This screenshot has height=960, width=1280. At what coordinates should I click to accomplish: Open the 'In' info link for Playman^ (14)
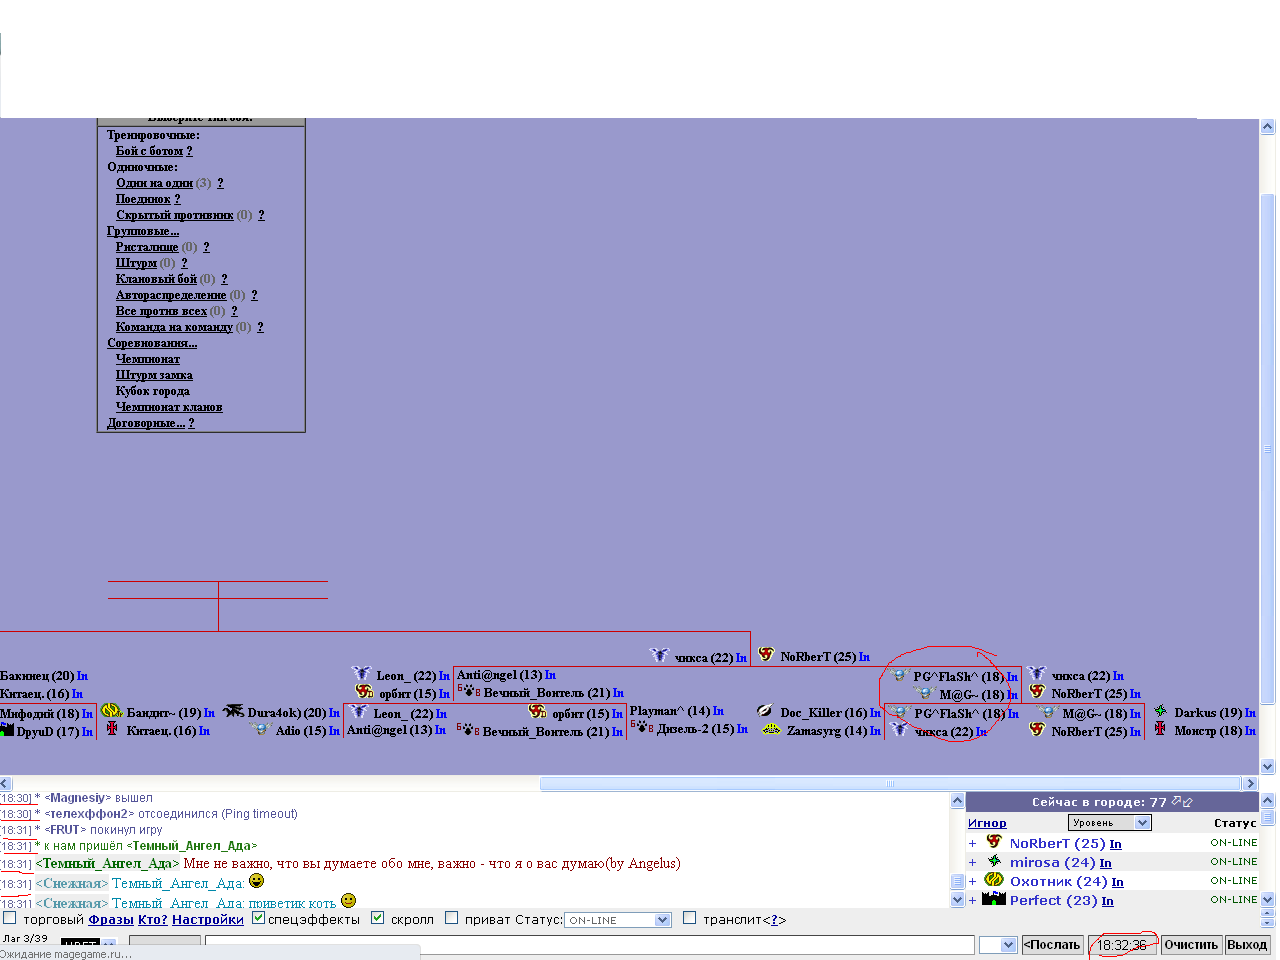point(719,711)
